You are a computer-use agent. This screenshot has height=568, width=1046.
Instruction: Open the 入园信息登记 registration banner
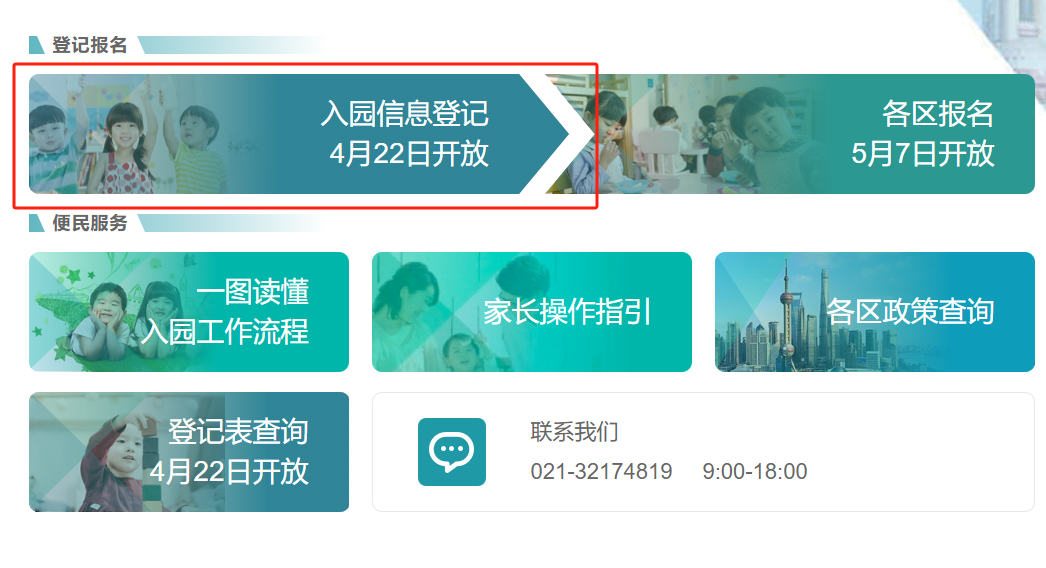pos(298,134)
